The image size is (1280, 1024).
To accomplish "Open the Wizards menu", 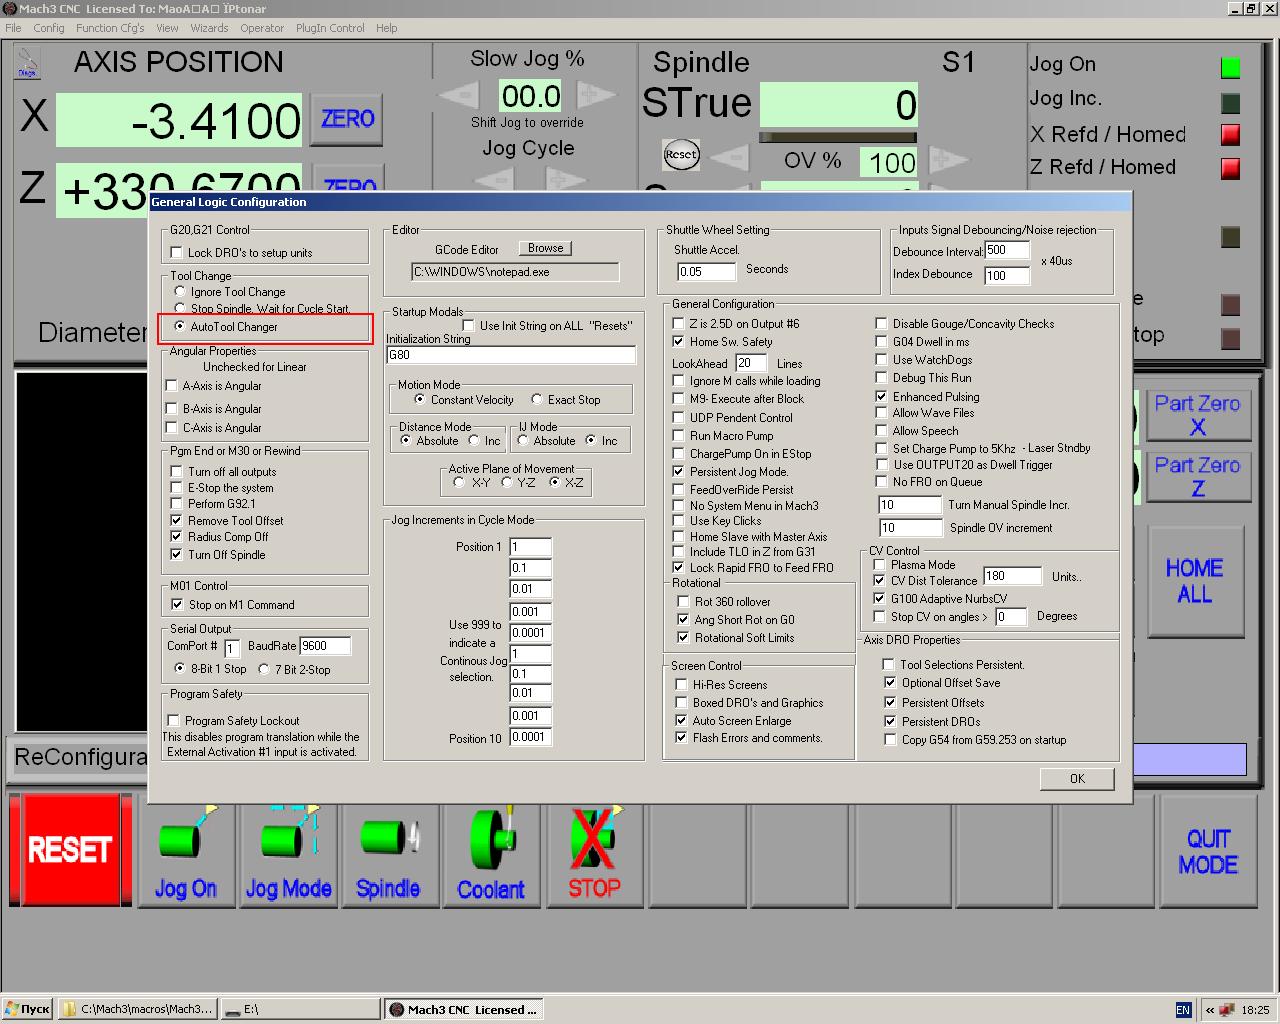I will click(209, 28).
